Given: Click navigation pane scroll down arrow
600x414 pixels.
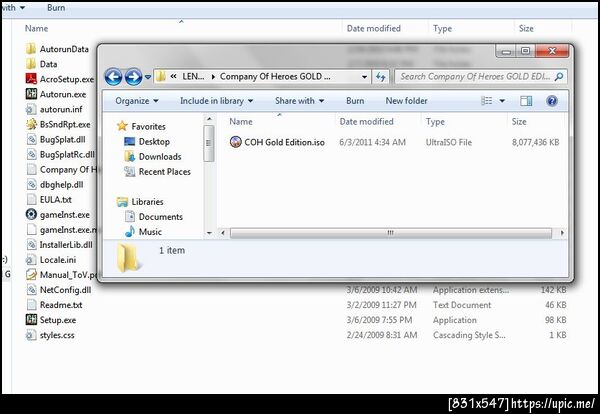Looking at the screenshot, I should pyautogui.click(x=209, y=233).
